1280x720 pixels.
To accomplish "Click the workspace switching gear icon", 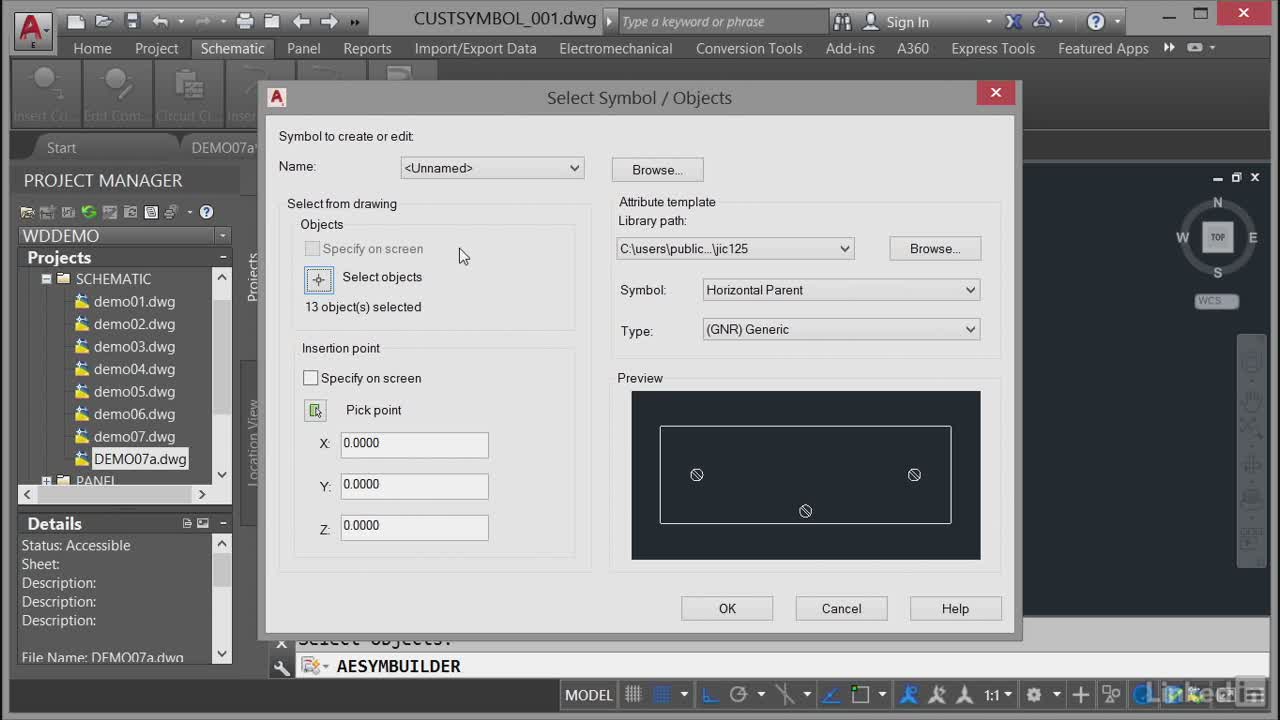I will point(1034,694).
